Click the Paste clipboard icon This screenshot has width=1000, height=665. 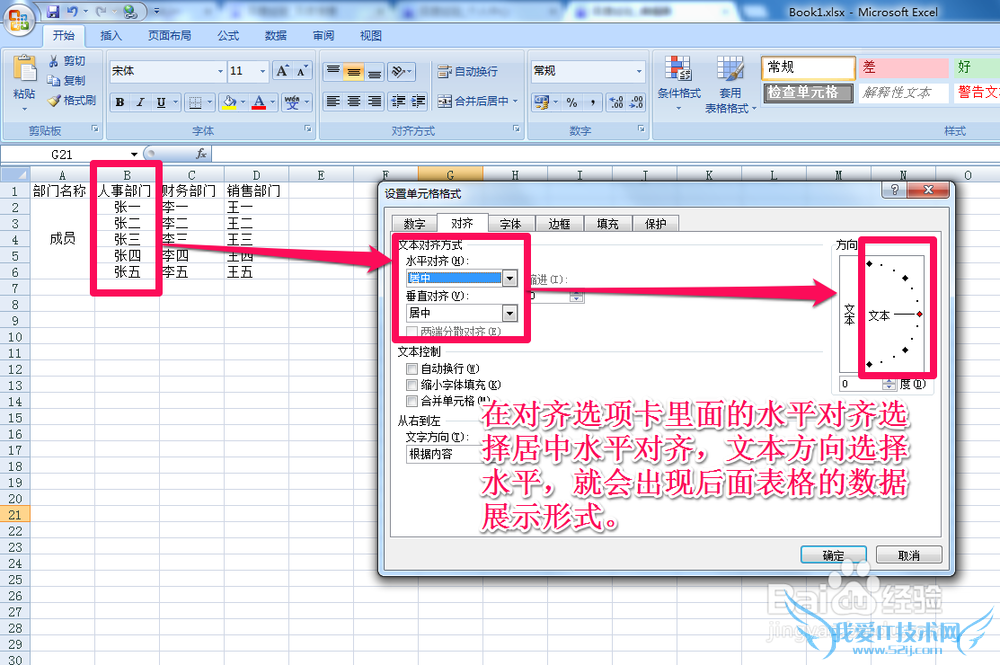[x=24, y=69]
